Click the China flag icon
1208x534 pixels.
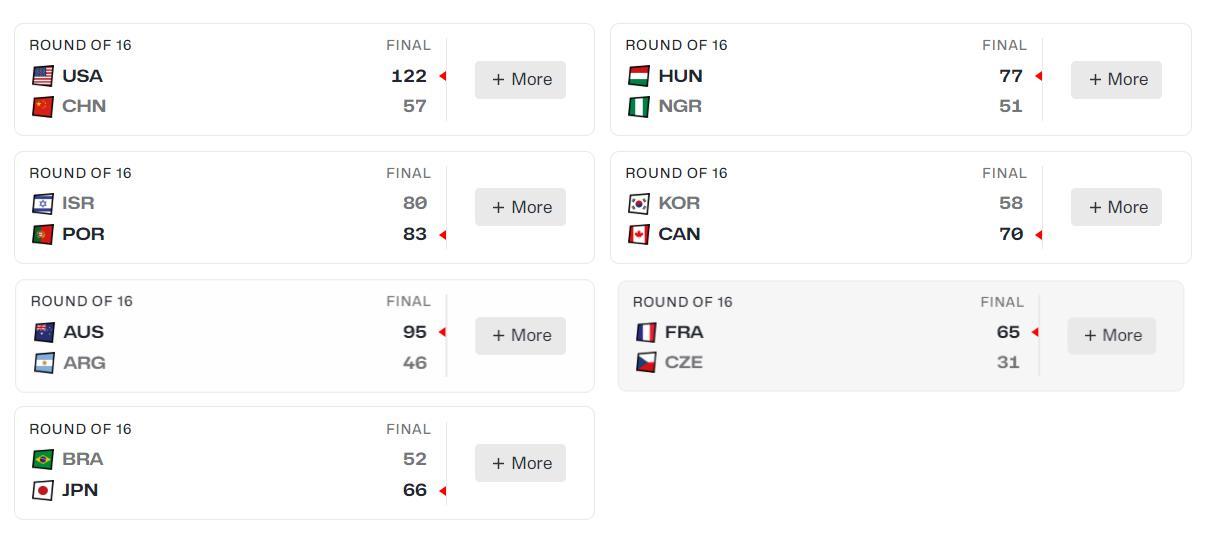pos(42,107)
